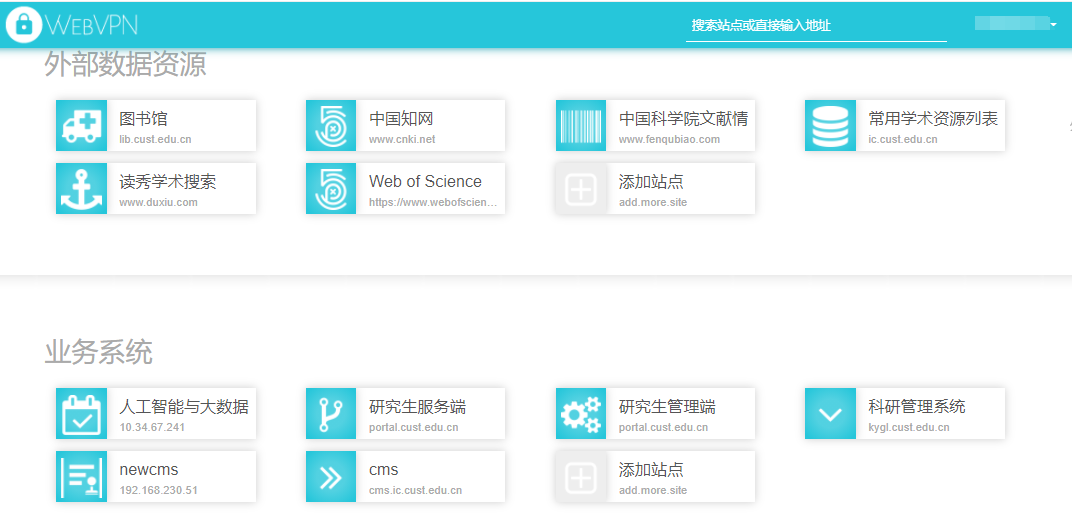Screen dimensions: 1072x532
Task: Click the chevron-down icon for 科研管理系统
Action: click(x=830, y=414)
